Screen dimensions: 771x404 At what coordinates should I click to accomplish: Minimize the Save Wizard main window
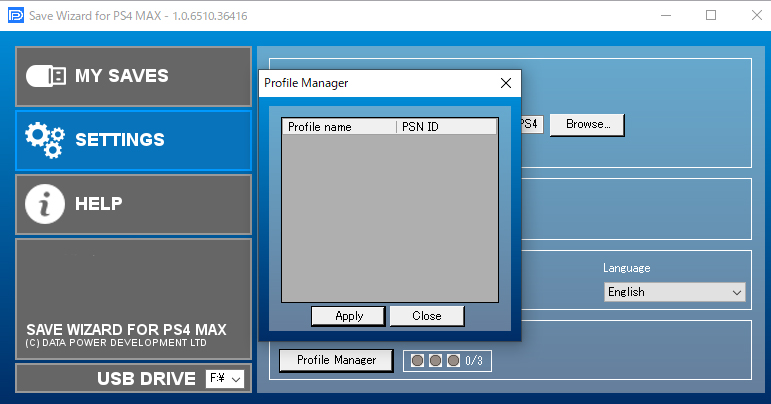pos(665,15)
